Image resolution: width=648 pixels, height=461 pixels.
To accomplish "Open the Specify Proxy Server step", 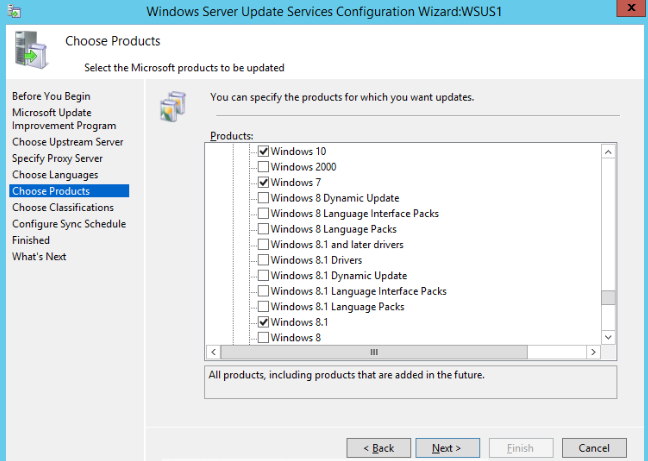I will 57,159.
